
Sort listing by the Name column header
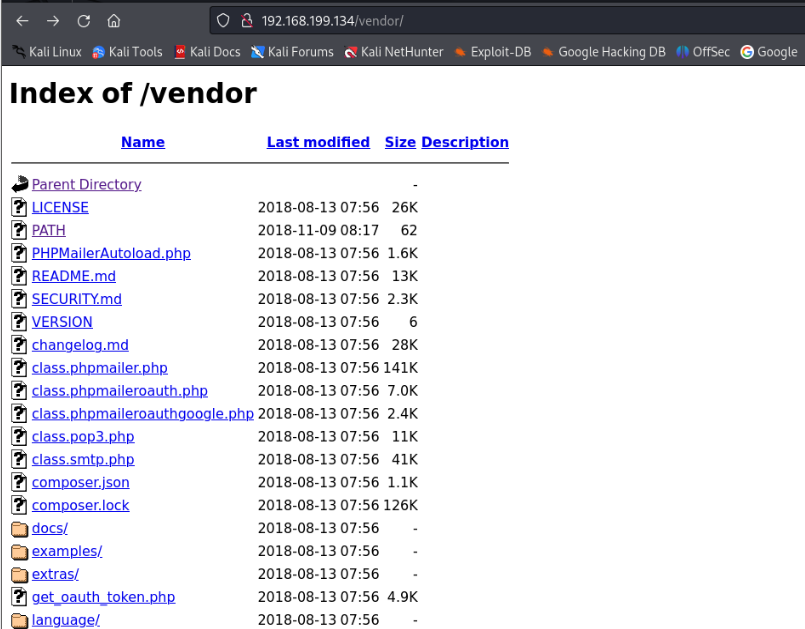tap(143, 142)
